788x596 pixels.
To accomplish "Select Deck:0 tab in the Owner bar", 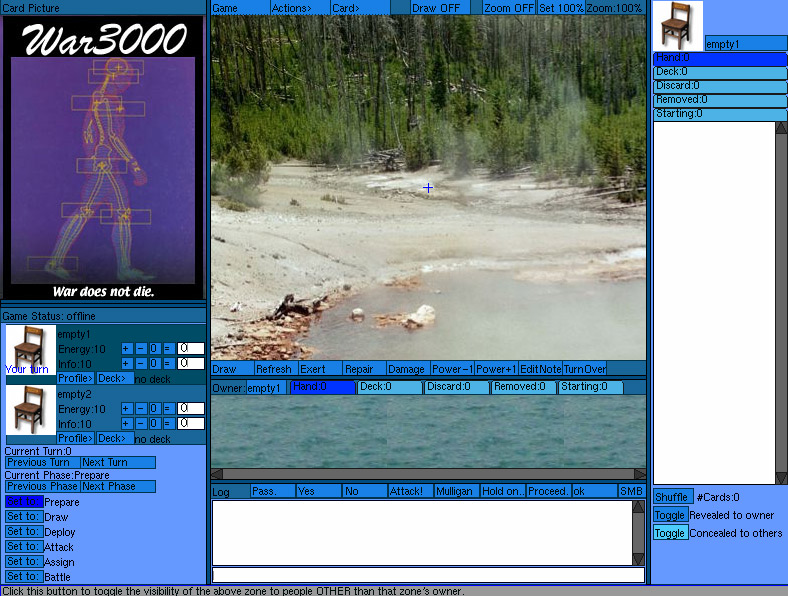I will tap(390, 387).
